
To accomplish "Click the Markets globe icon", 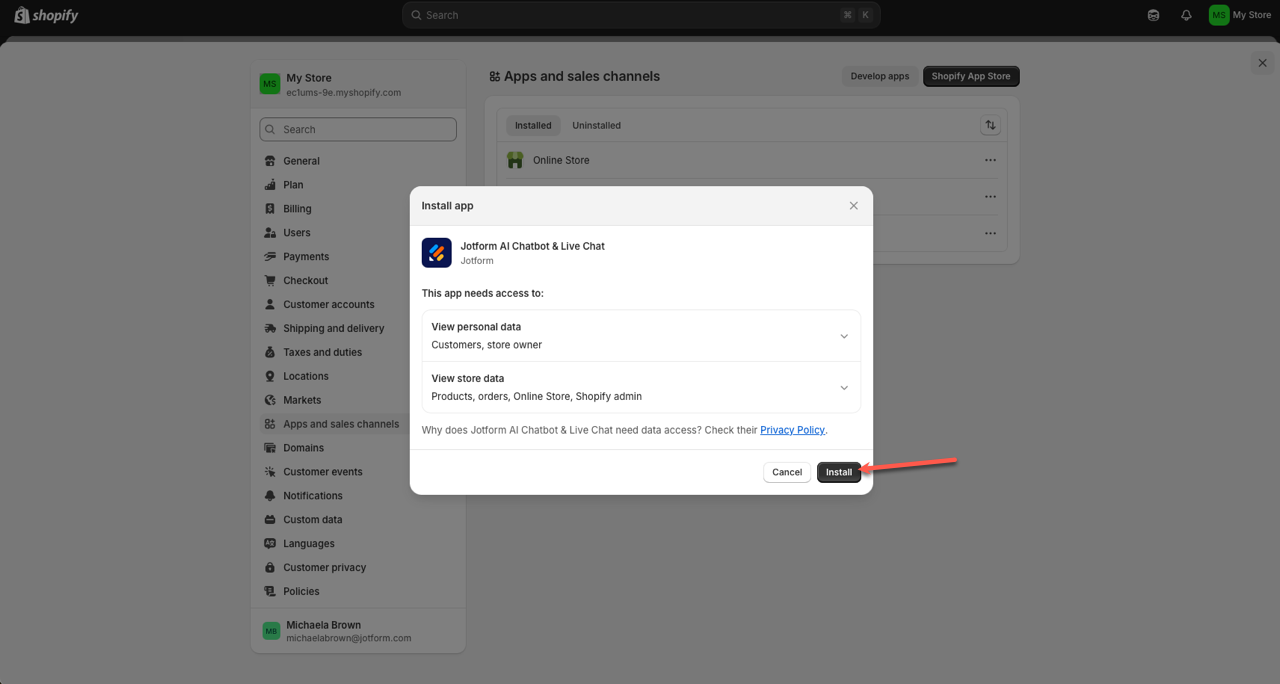I will click(270, 401).
